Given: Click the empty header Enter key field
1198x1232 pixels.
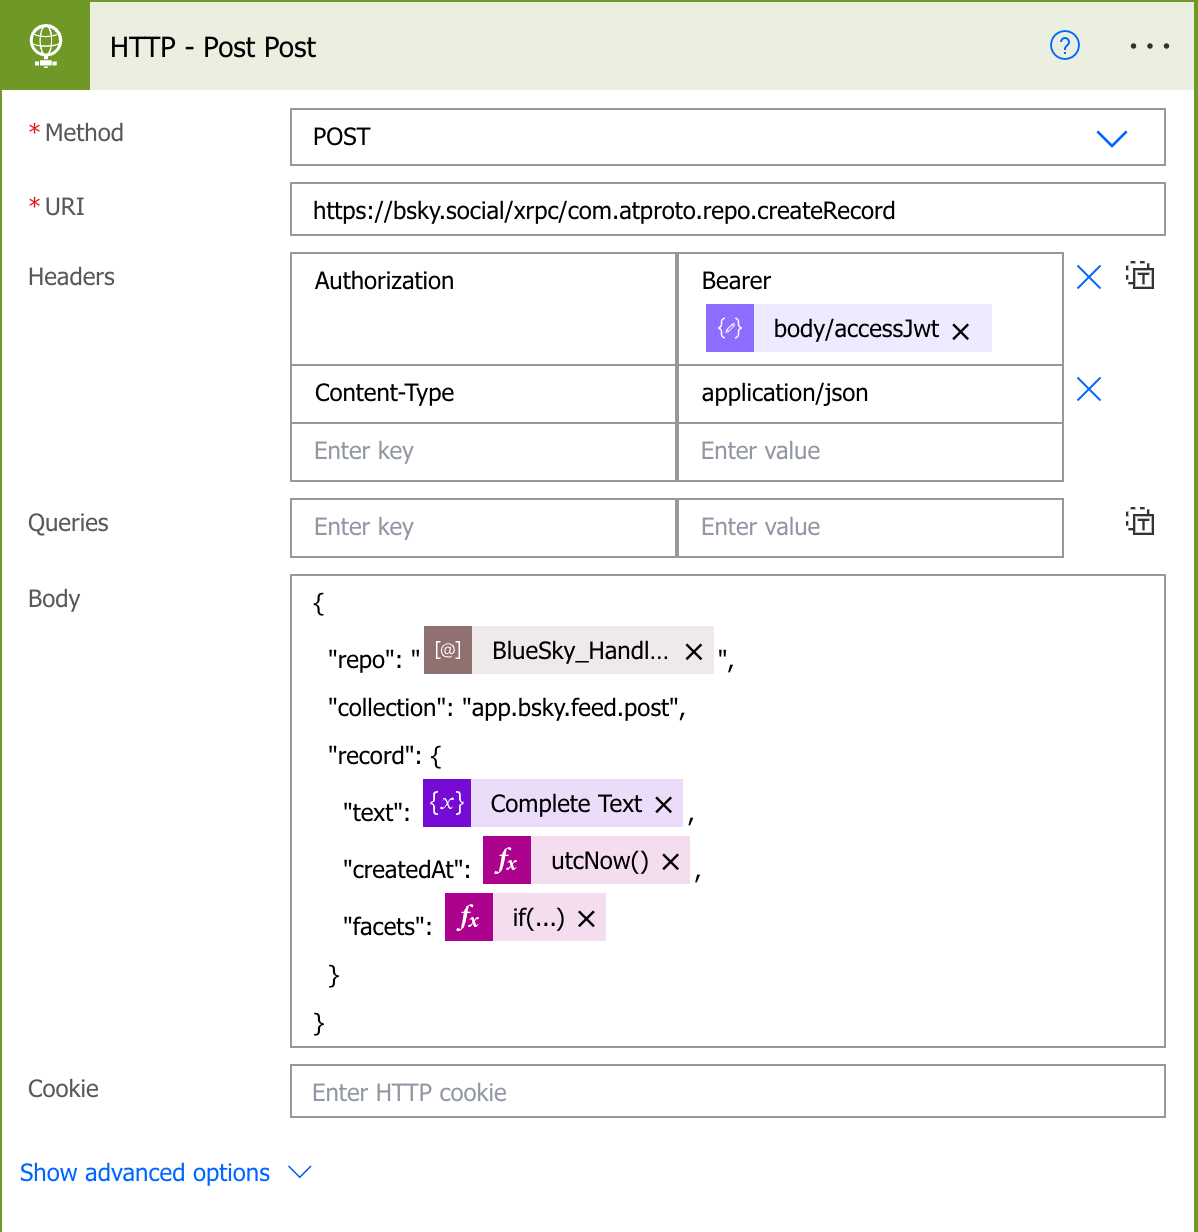Looking at the screenshot, I should pyautogui.click(x=483, y=451).
